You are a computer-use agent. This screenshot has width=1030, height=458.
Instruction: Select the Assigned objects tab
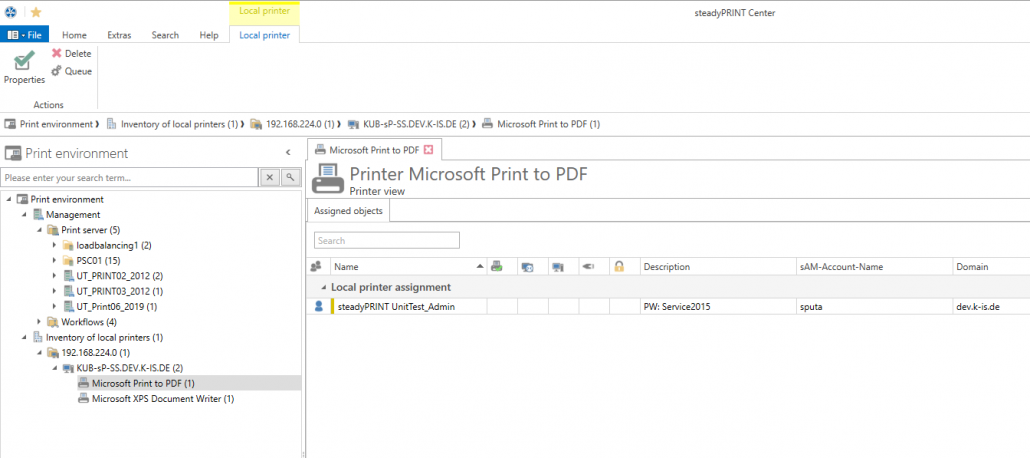[348, 211]
